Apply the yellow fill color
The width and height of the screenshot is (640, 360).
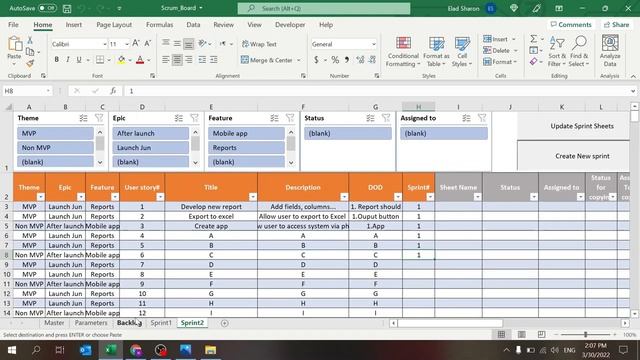click(x=121, y=60)
